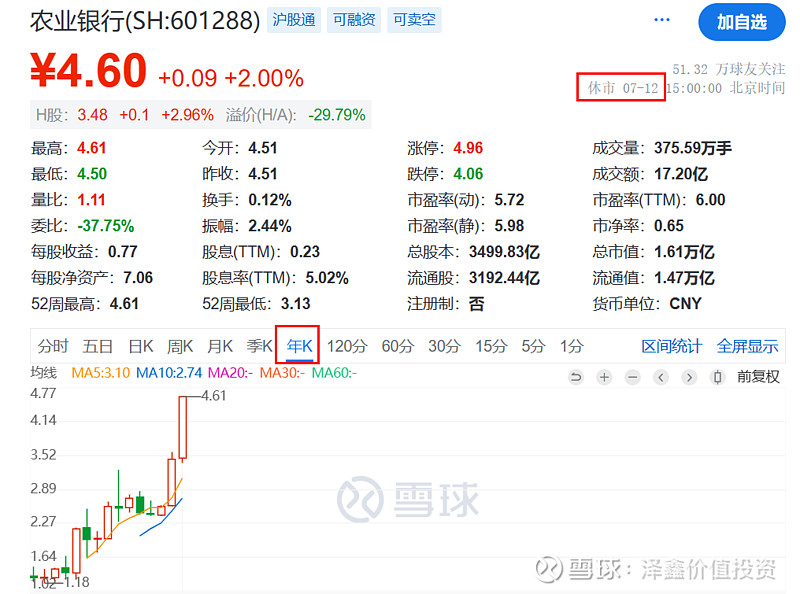Click the 成交量 value 375.59万手

pyautogui.click(x=693, y=148)
